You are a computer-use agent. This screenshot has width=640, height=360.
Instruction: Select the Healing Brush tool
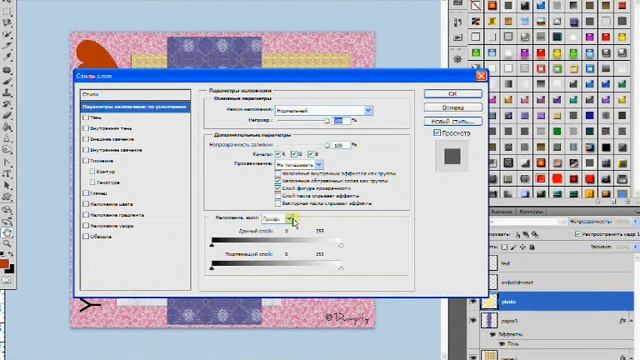coord(7,71)
